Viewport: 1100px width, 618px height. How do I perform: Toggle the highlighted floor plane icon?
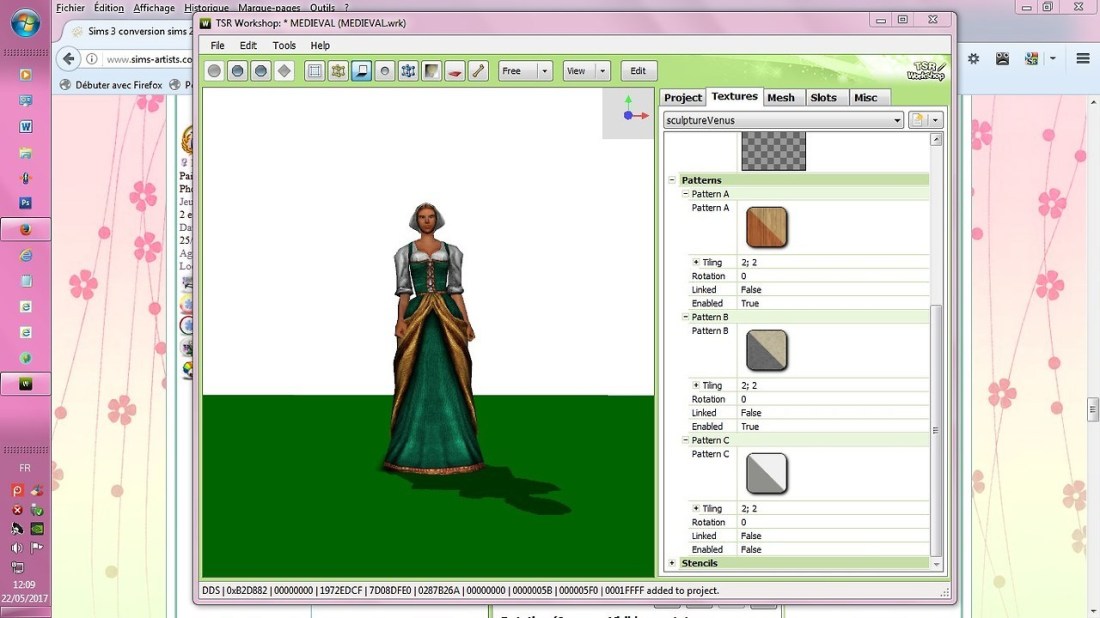coord(361,71)
